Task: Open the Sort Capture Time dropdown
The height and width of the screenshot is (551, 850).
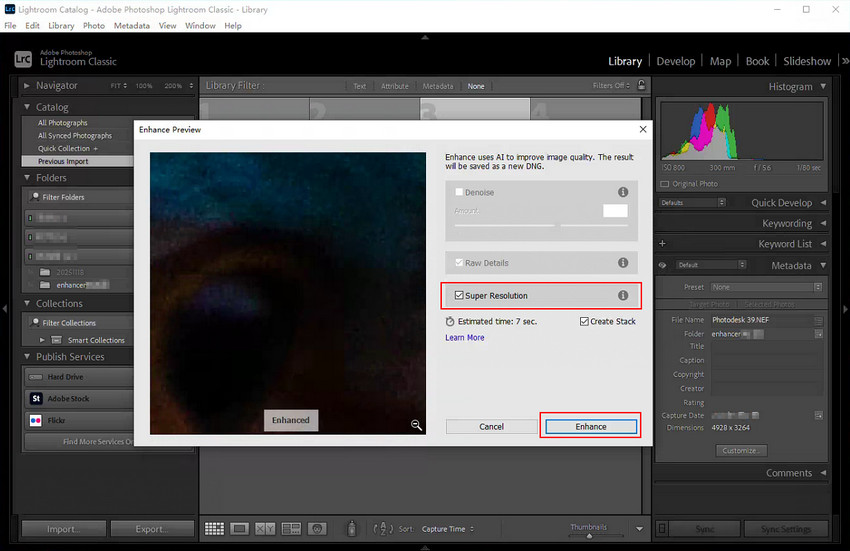Action: pyautogui.click(x=448, y=529)
